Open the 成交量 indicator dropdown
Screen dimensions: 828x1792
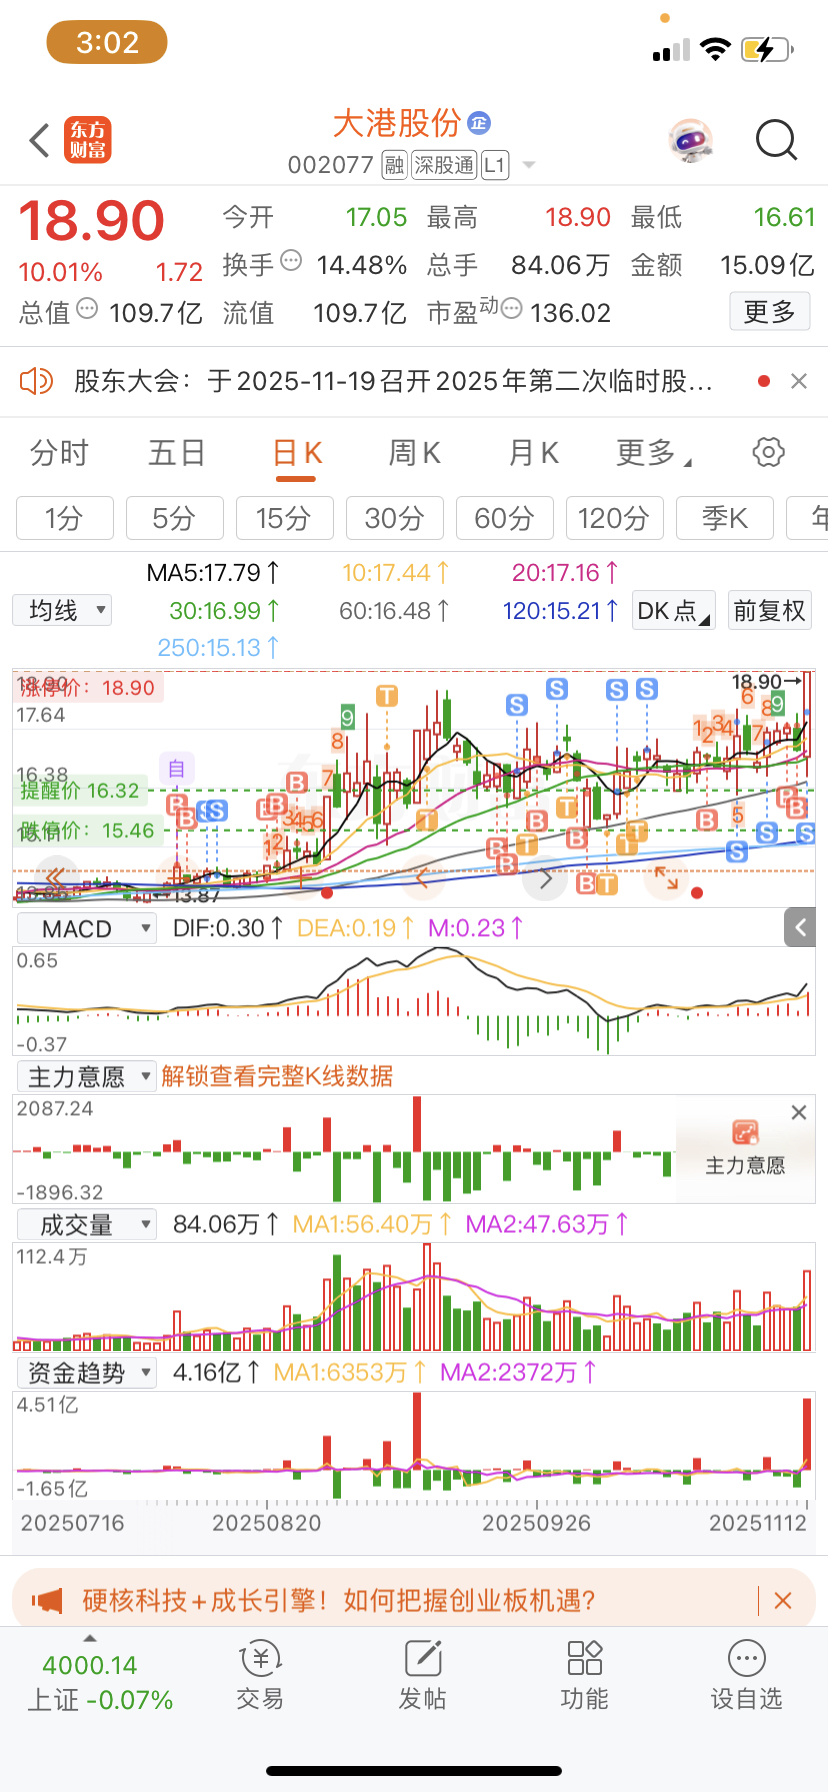coord(87,1224)
